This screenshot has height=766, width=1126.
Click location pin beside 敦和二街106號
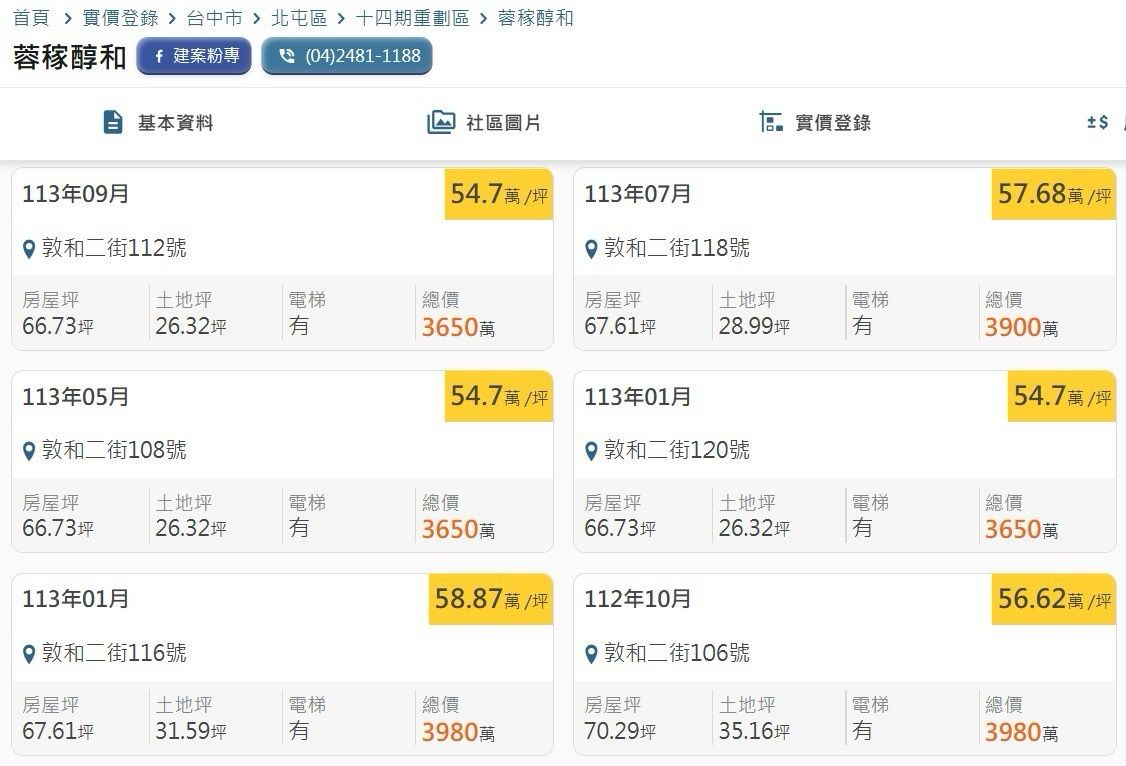(592, 655)
